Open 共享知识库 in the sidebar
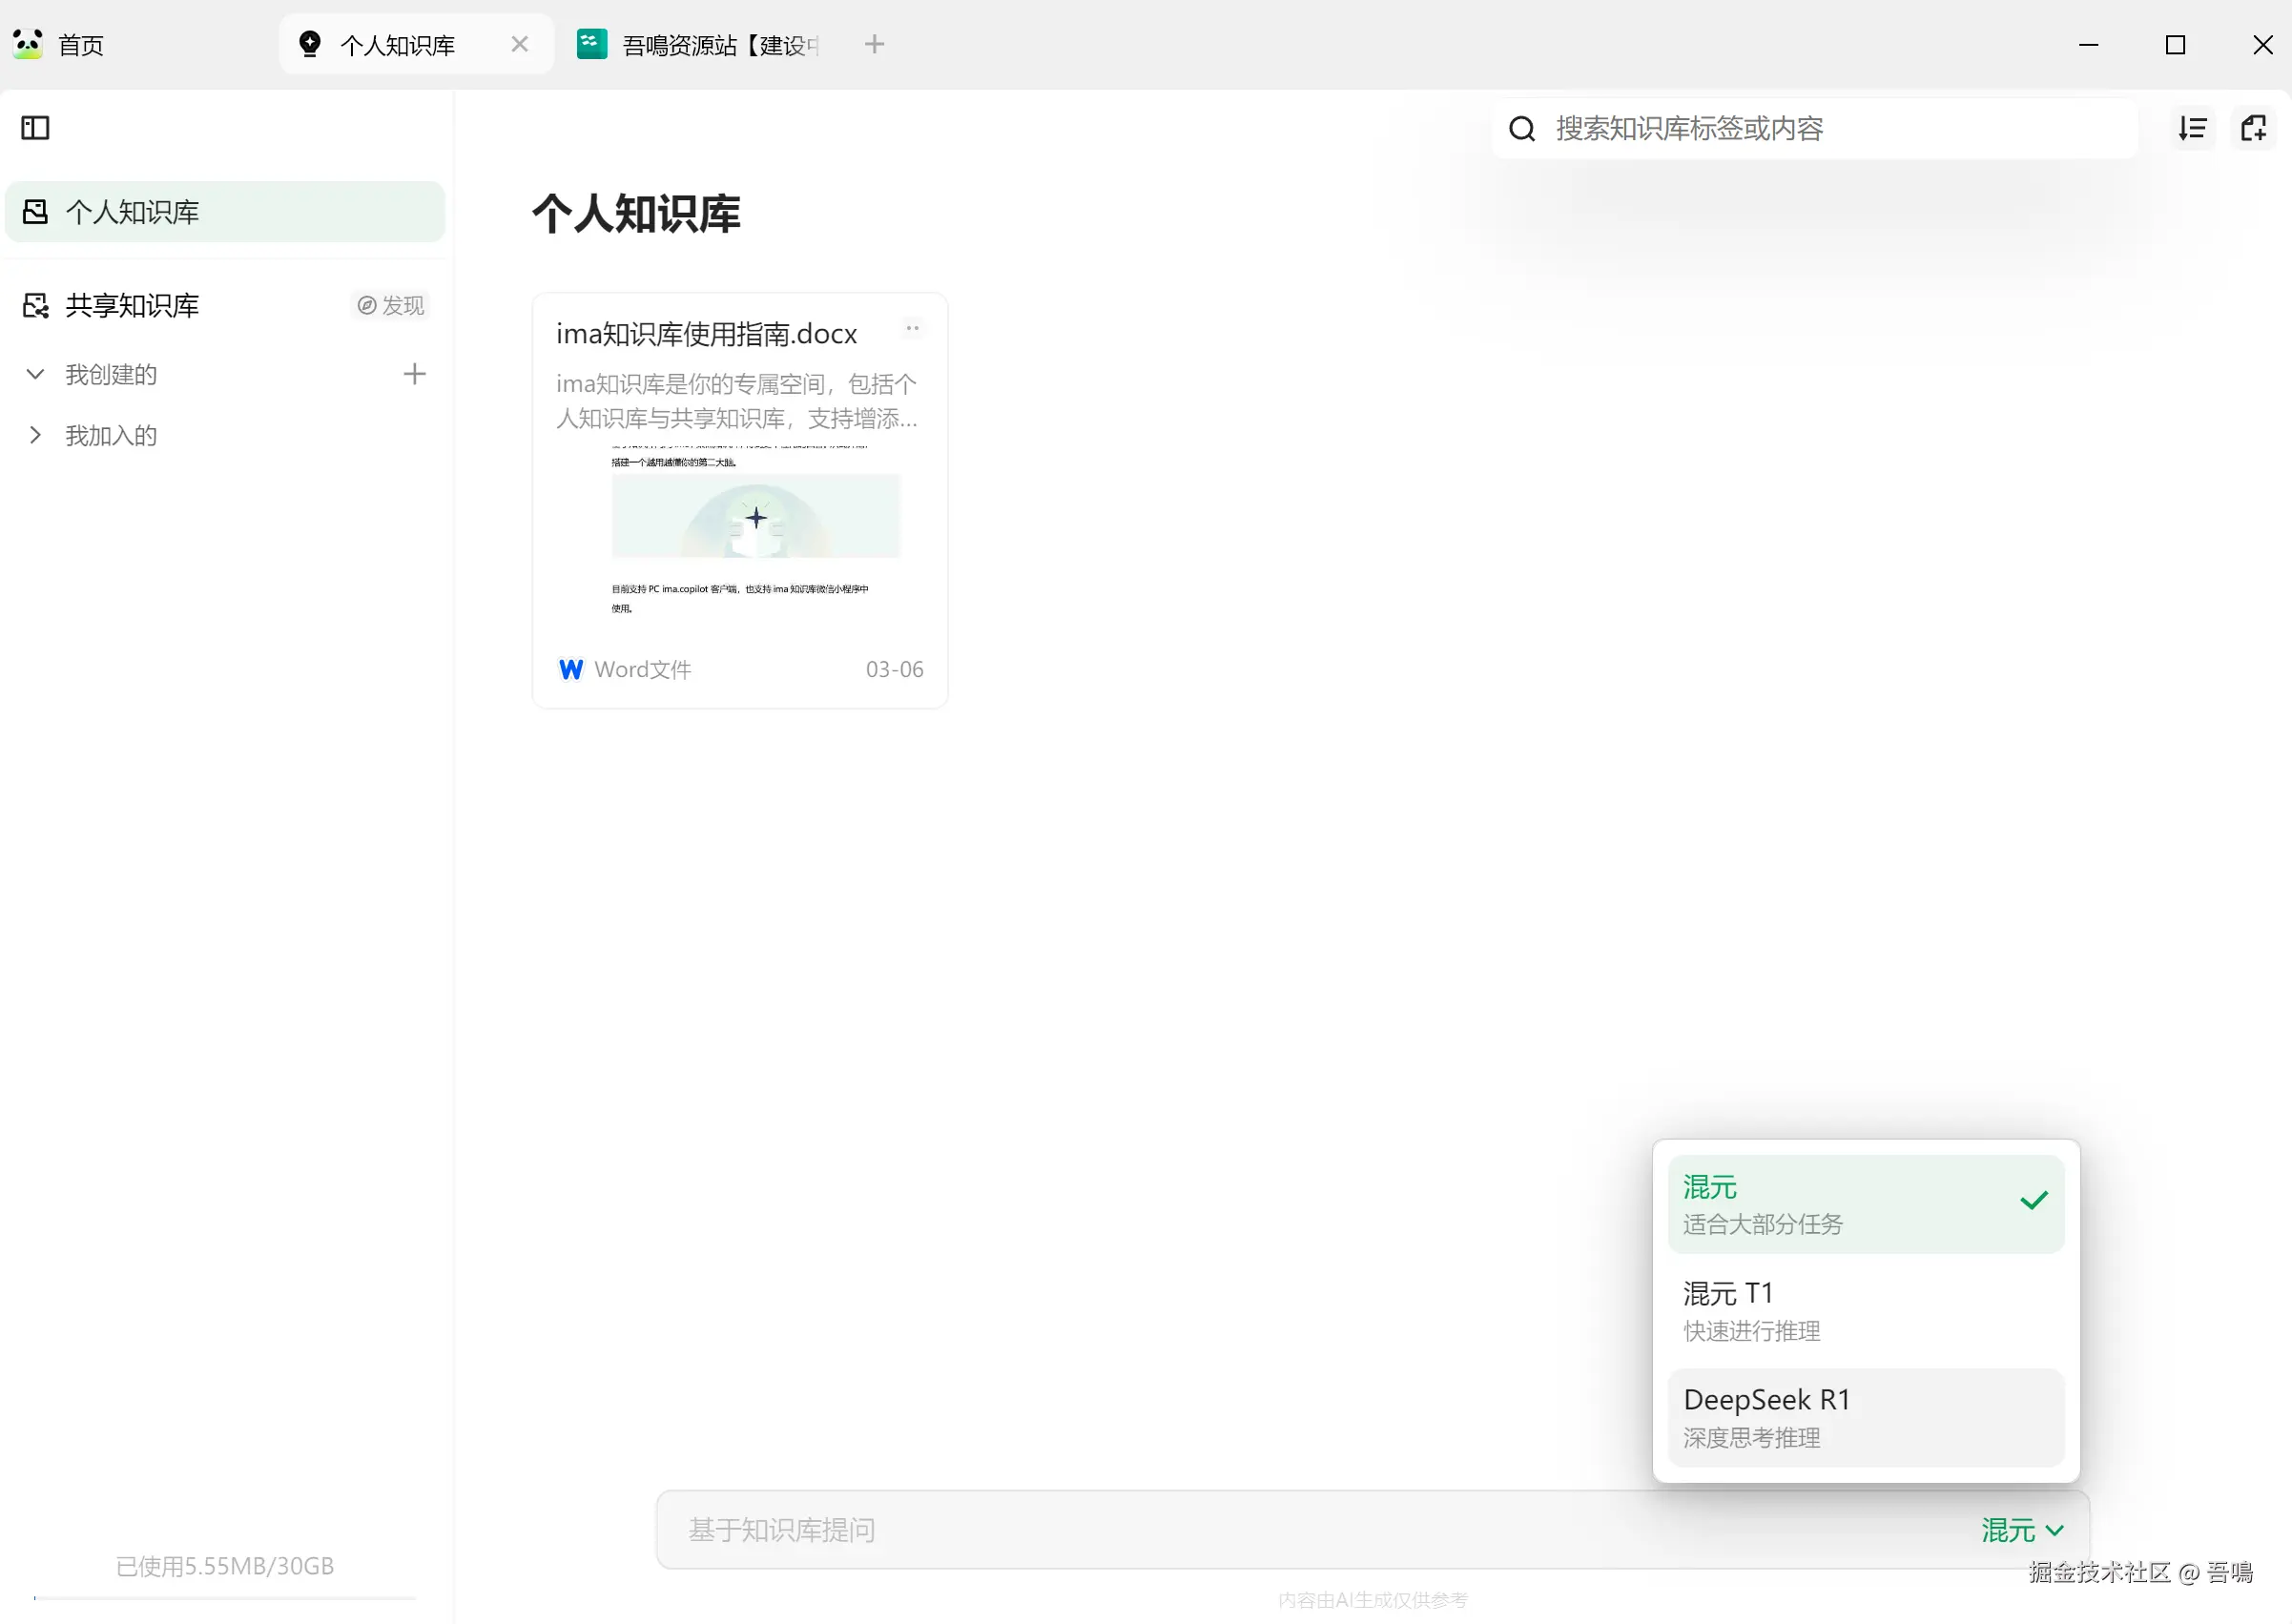This screenshot has width=2292, height=1624. [x=132, y=305]
